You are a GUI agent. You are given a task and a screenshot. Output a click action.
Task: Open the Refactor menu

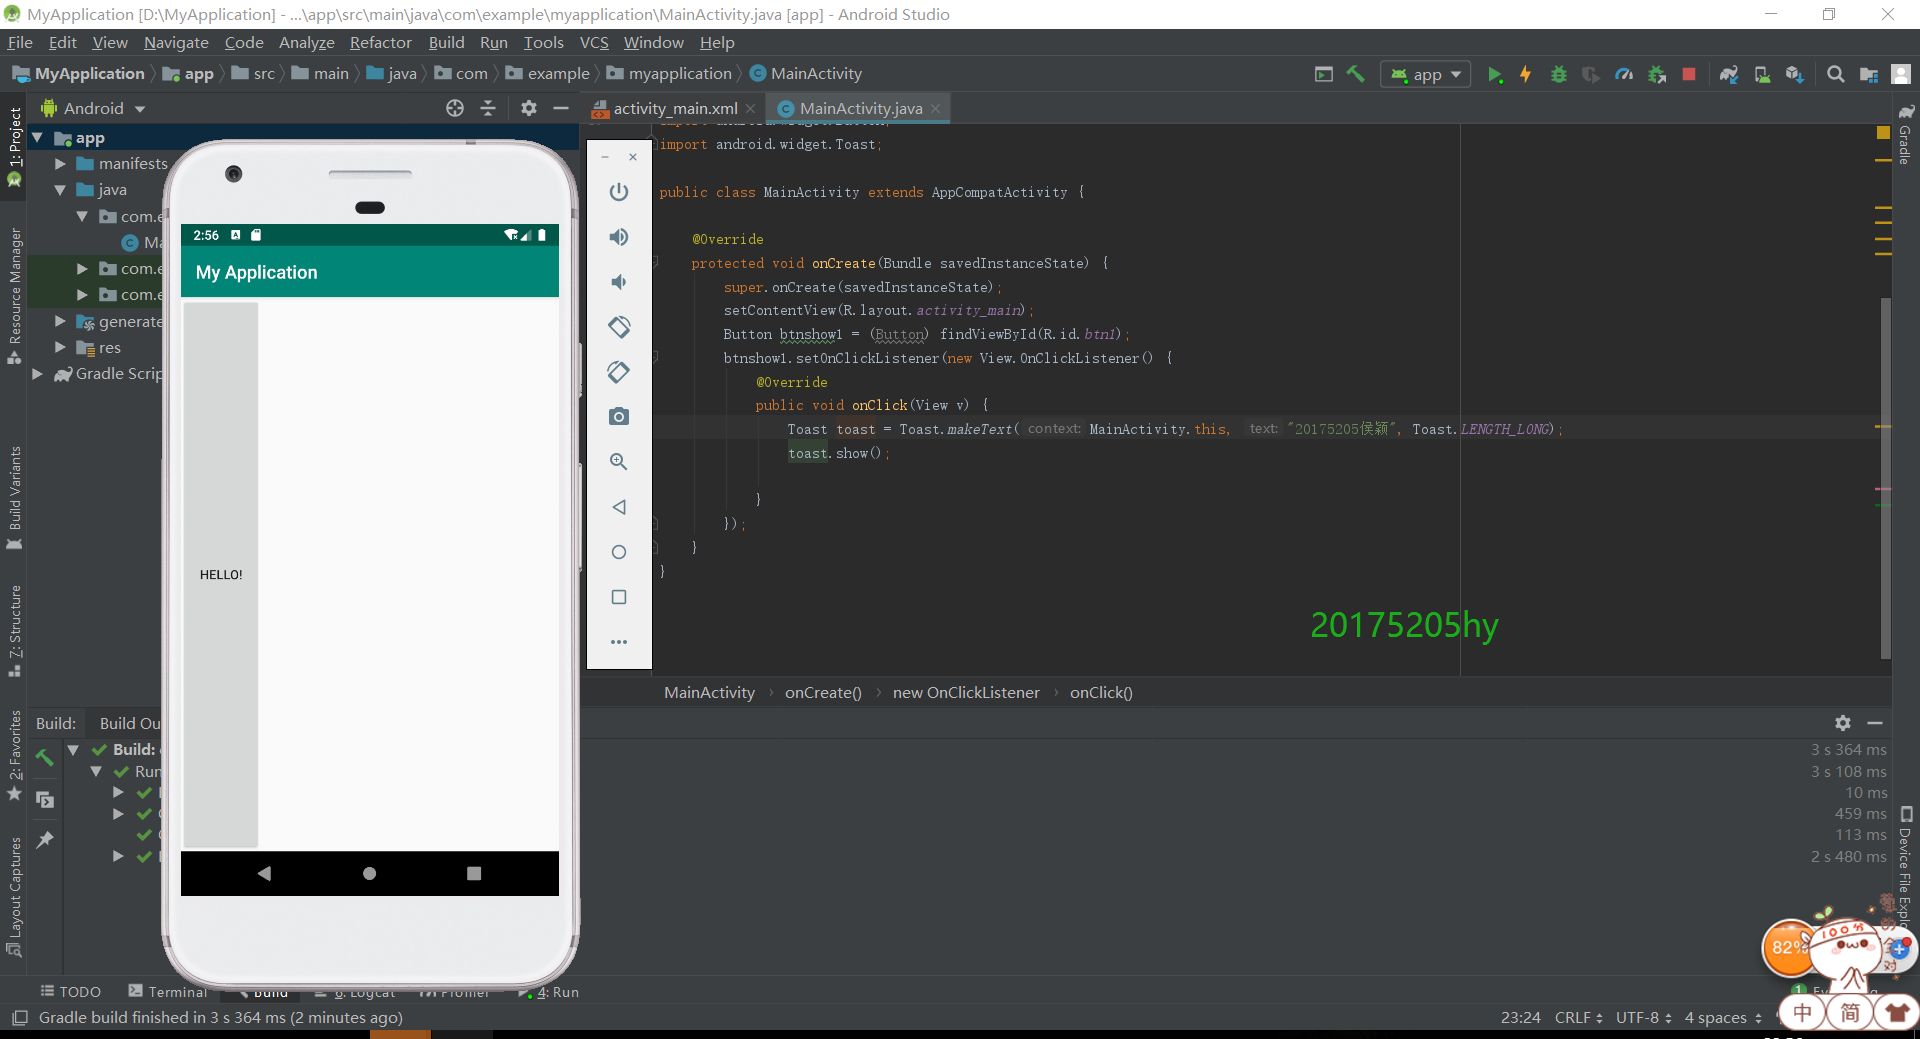380,43
